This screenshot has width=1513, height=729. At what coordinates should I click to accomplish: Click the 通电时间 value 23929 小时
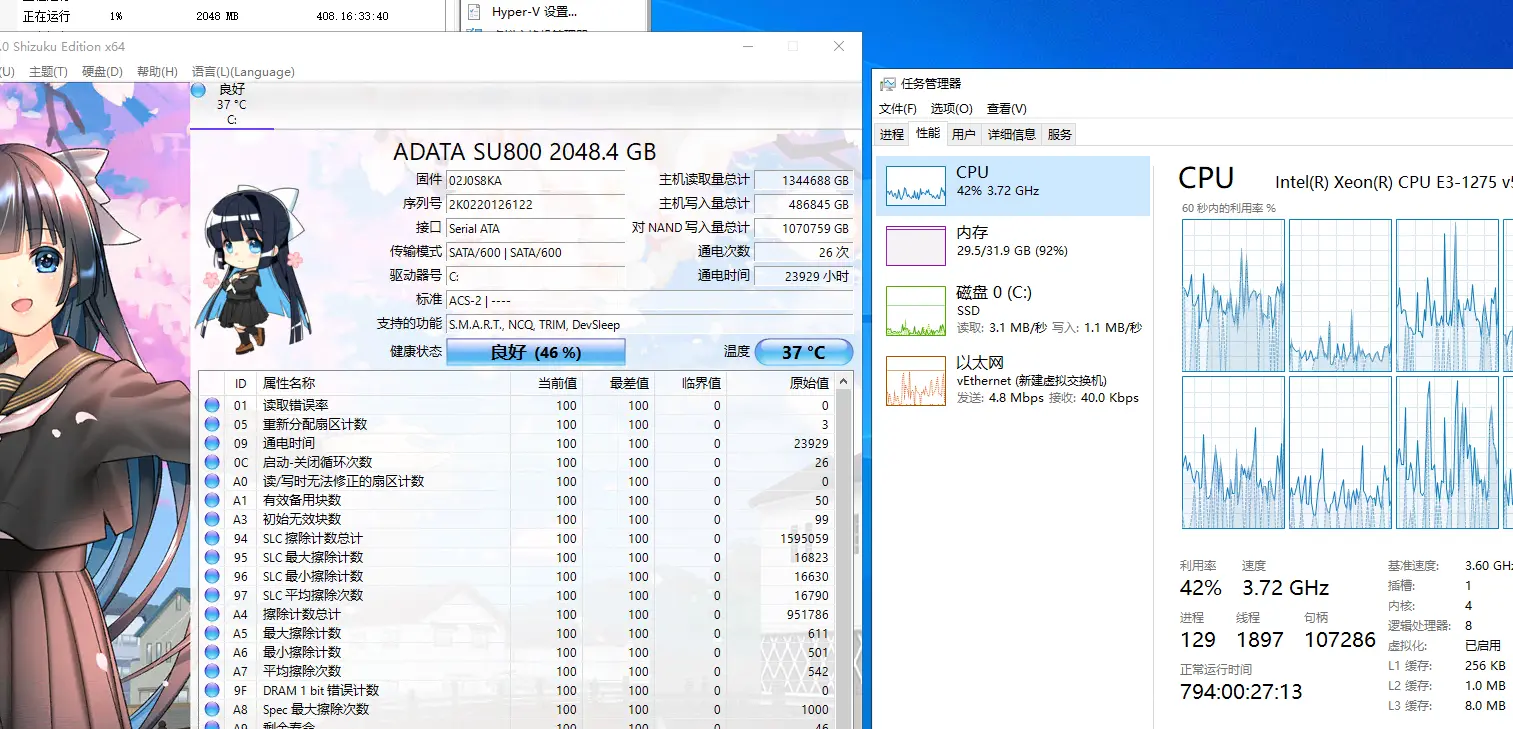click(804, 276)
